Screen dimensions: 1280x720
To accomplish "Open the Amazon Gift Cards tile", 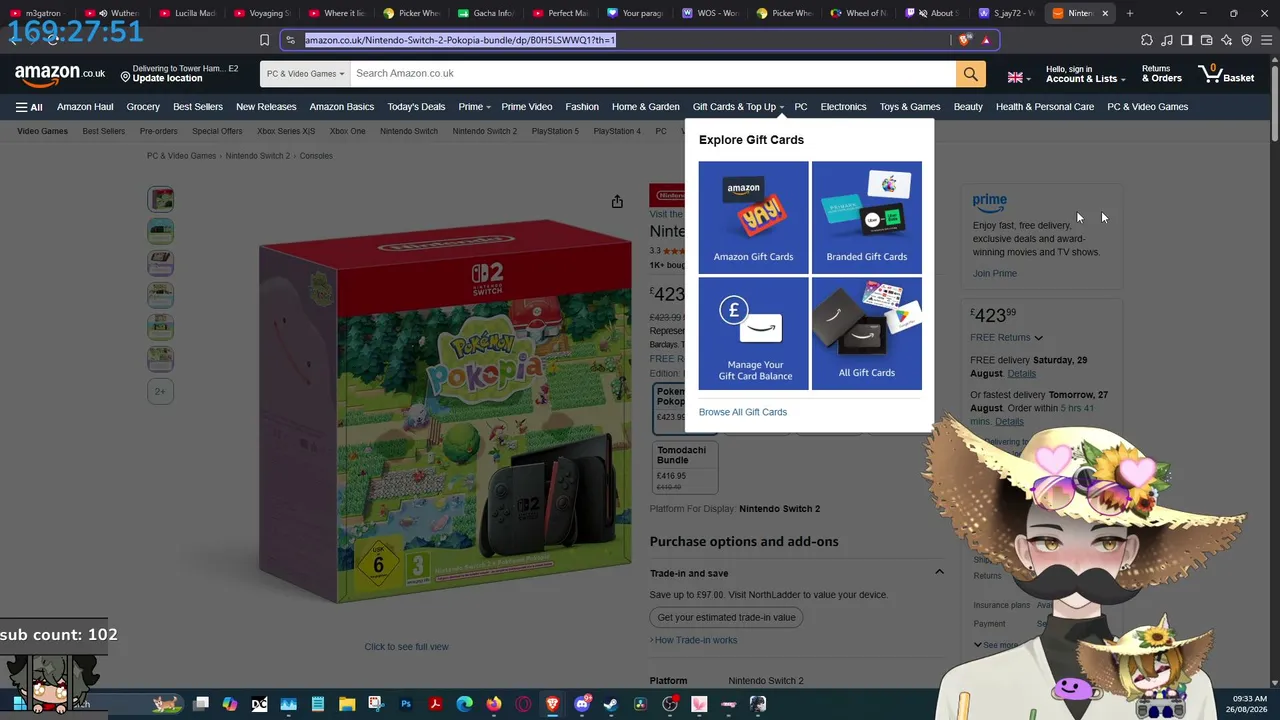I will tap(753, 217).
